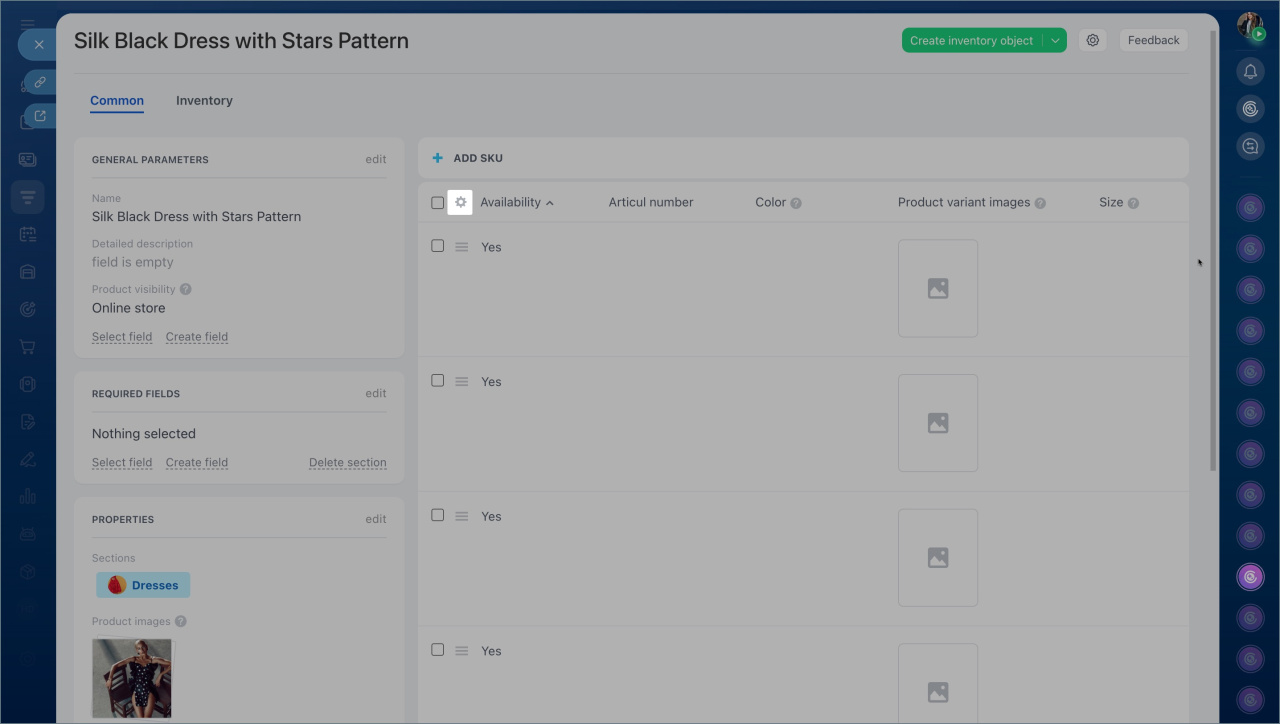This screenshot has height=724, width=1280.
Task: Open the notifications bell icon
Action: (x=1250, y=71)
